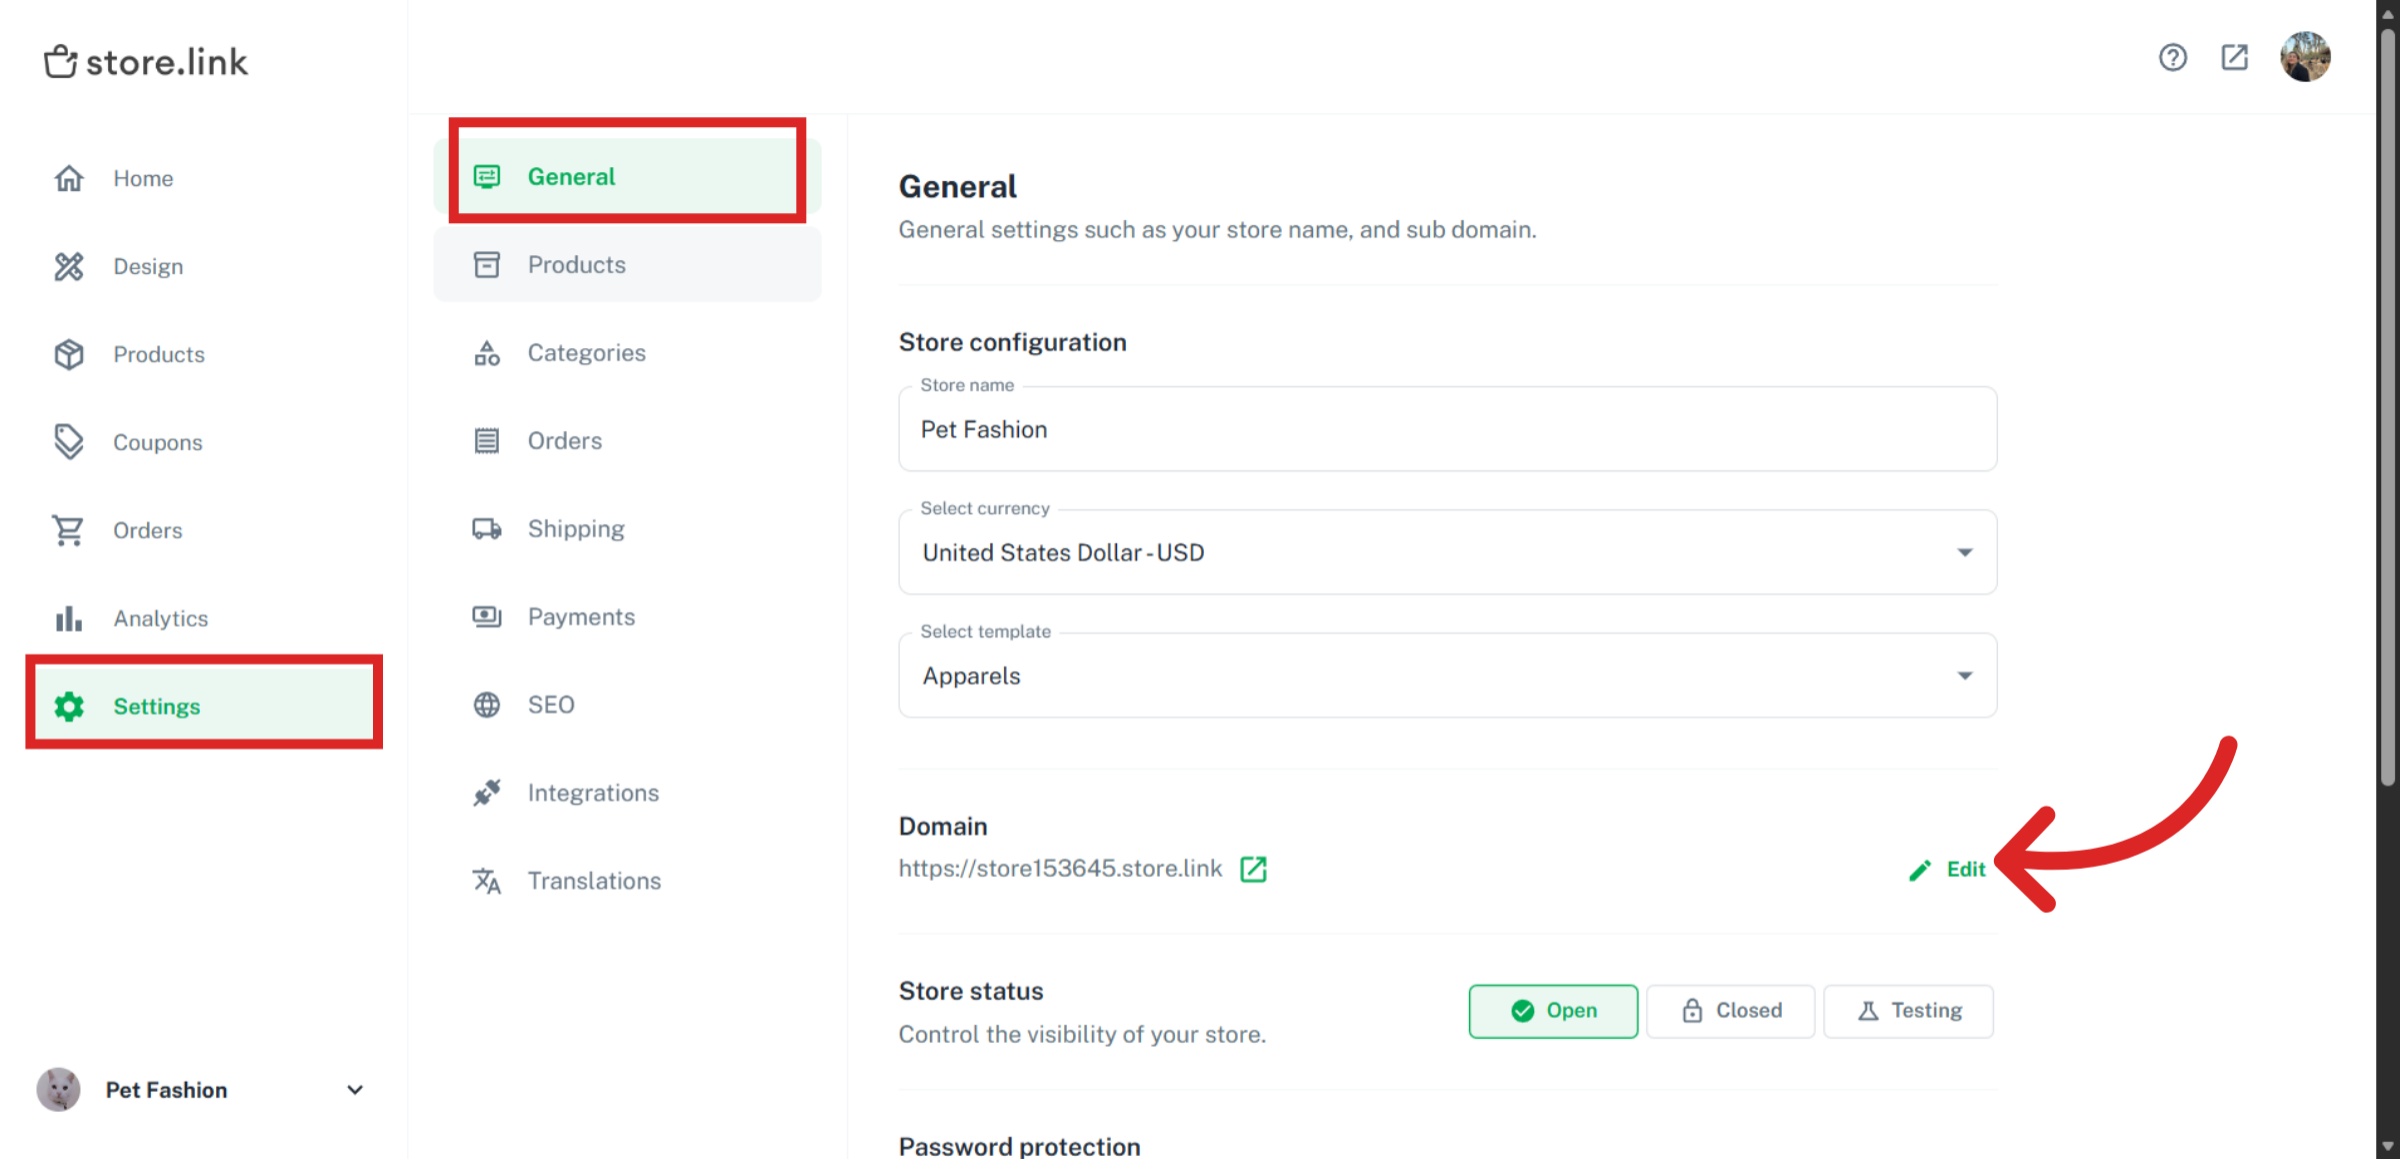Open store in new tab icon in header

point(2234,58)
